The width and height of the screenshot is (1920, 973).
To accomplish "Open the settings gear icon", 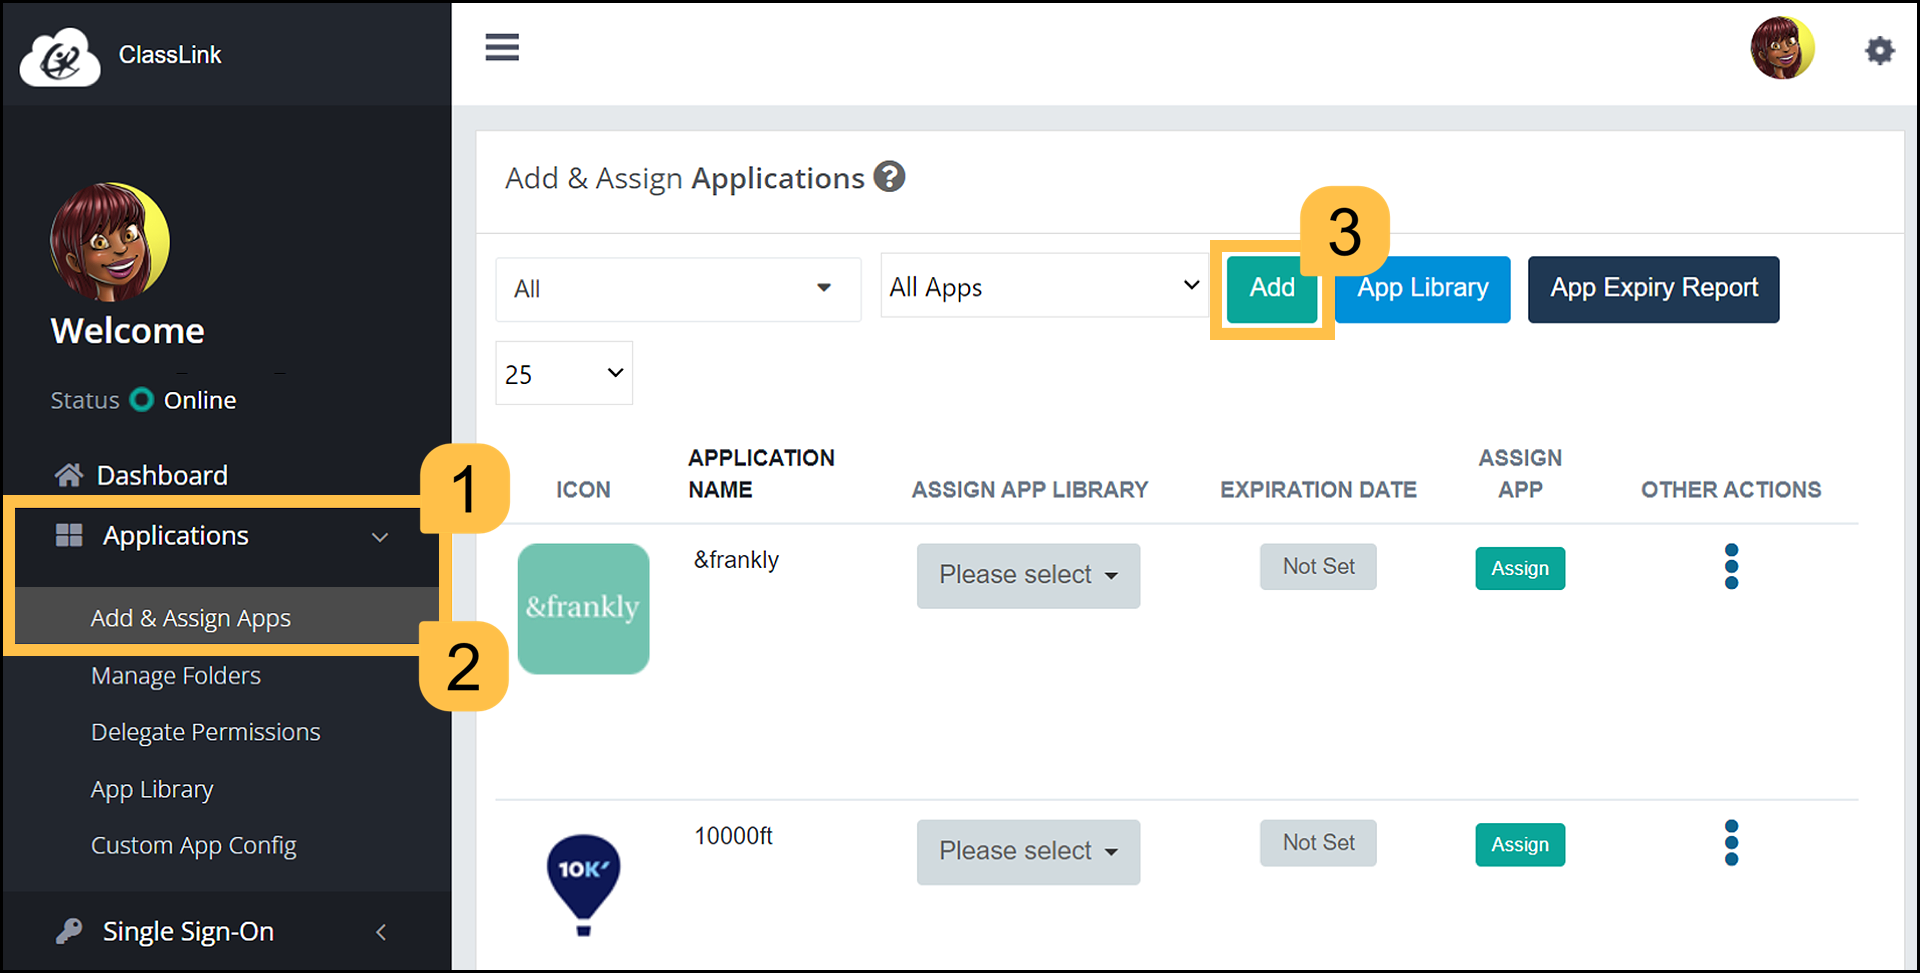I will (x=1879, y=50).
